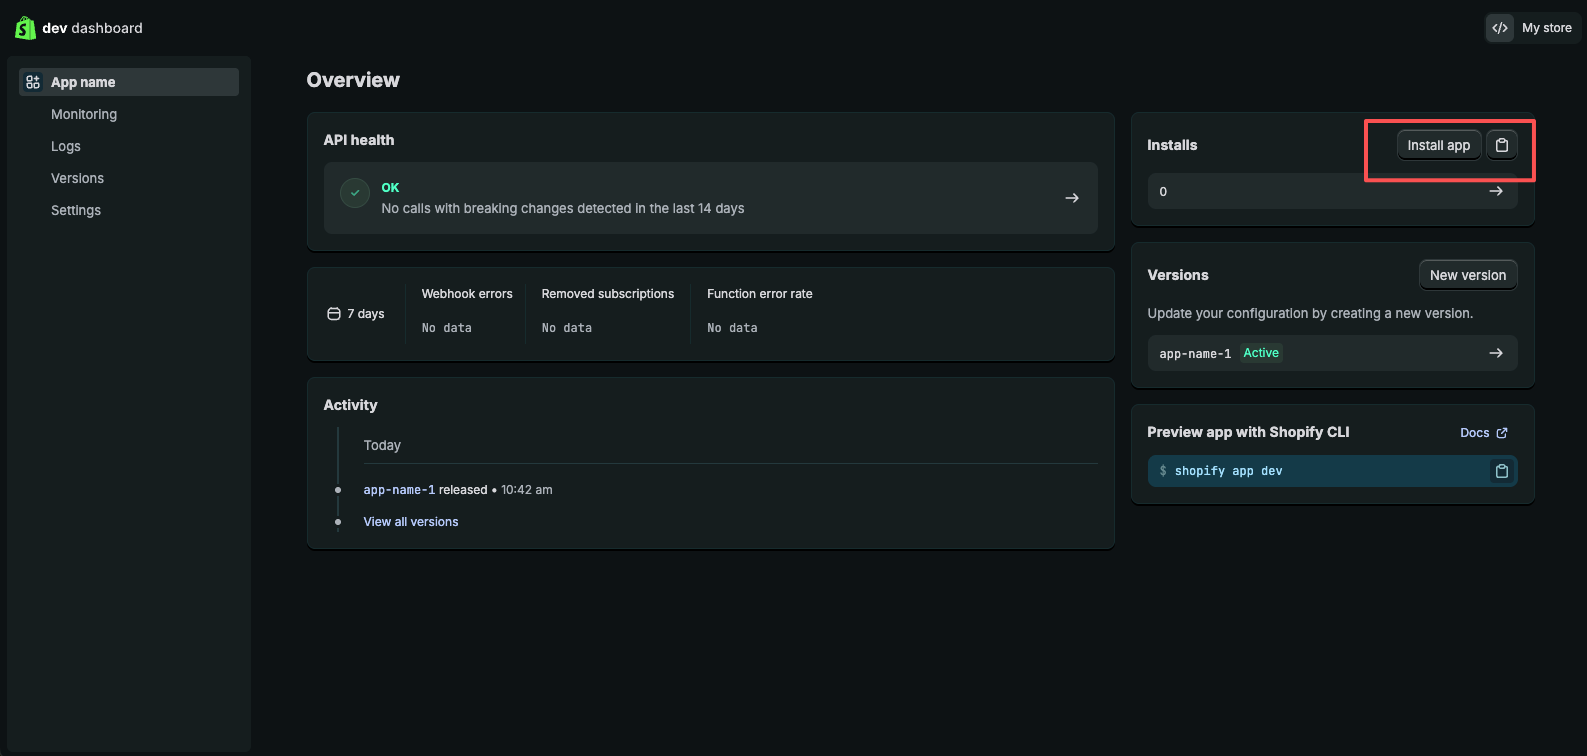Viewport: 1587px width, 756px height.
Task: Copy the shopify app dev command
Action: [1501, 471]
